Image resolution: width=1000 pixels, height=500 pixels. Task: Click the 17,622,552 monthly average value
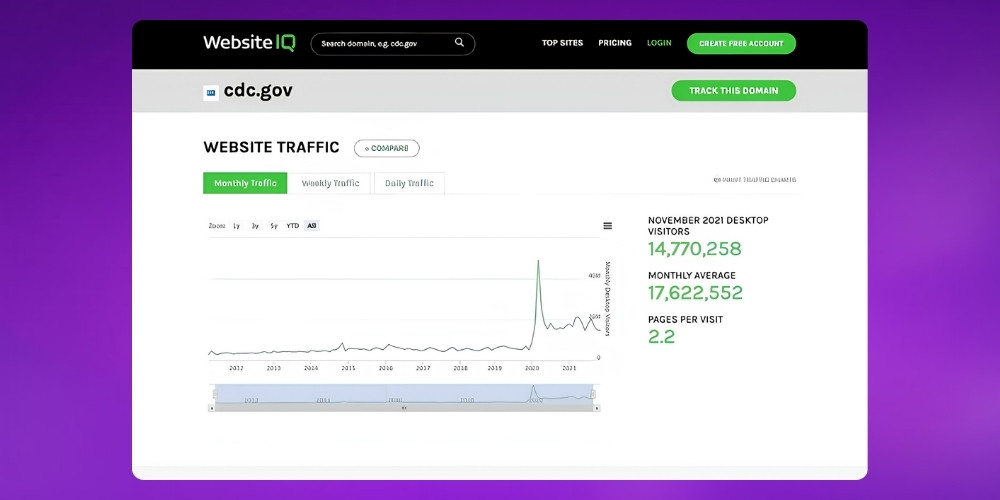coord(695,293)
